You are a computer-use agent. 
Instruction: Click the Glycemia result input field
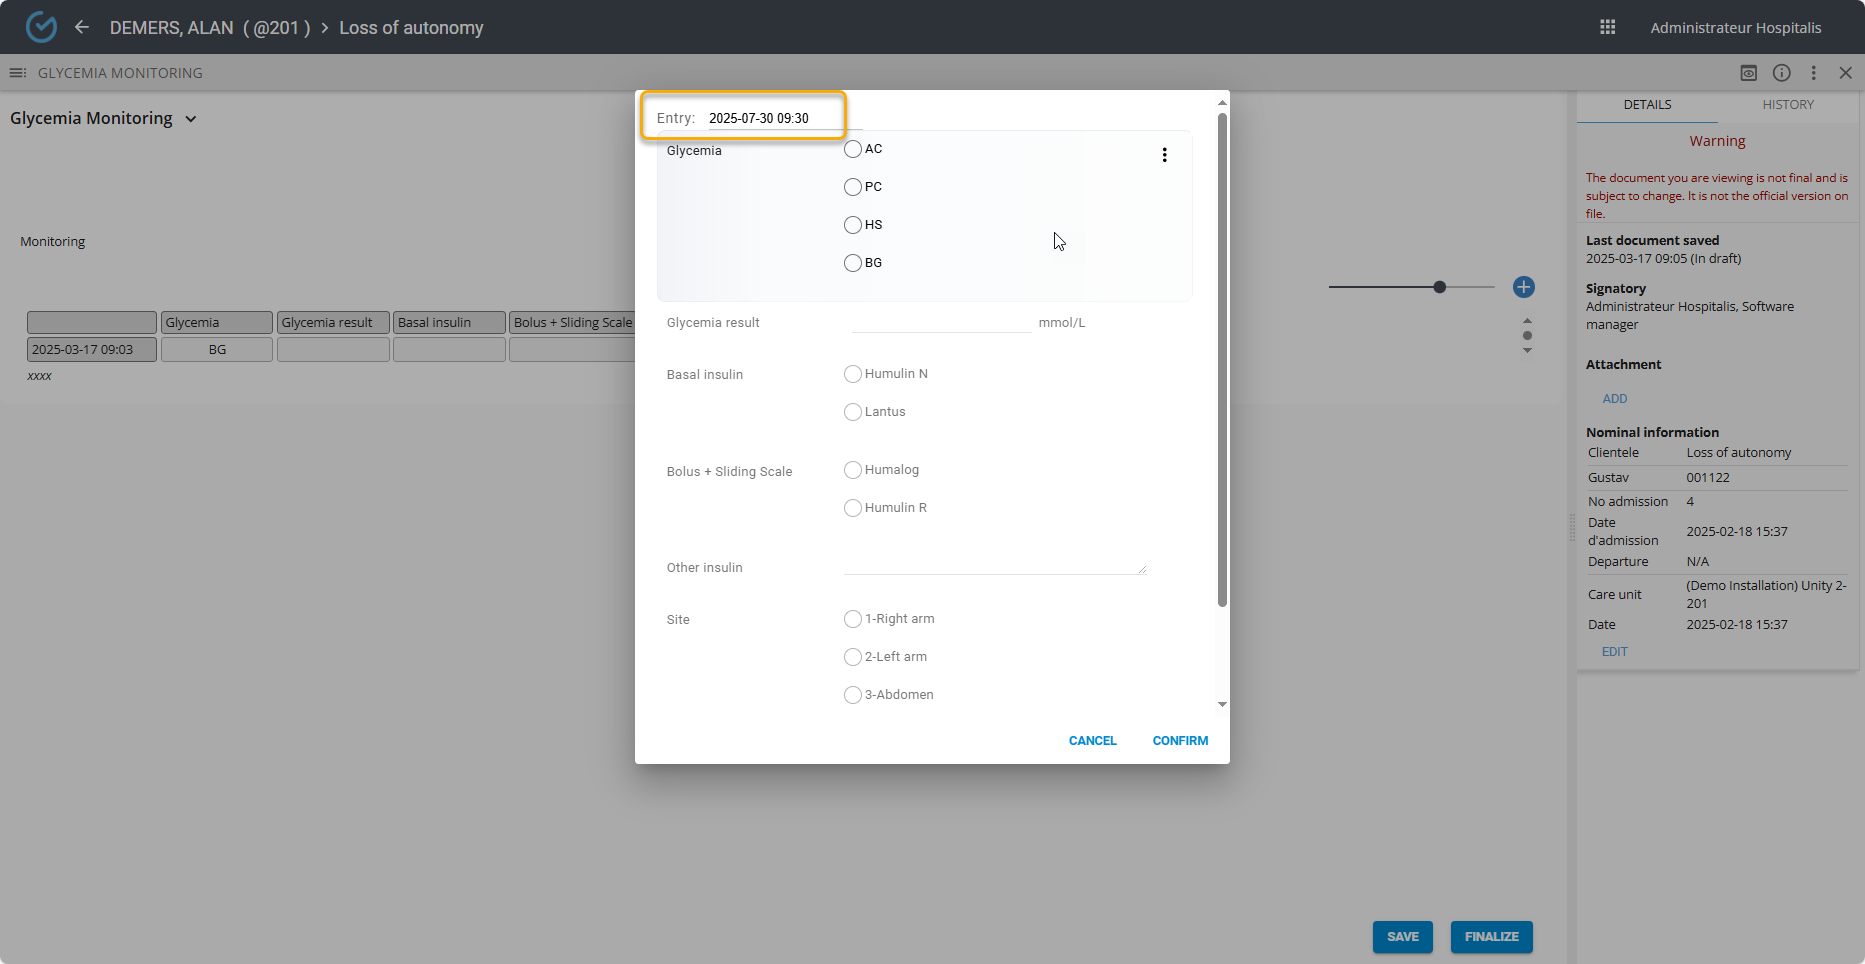pyautogui.click(x=940, y=322)
